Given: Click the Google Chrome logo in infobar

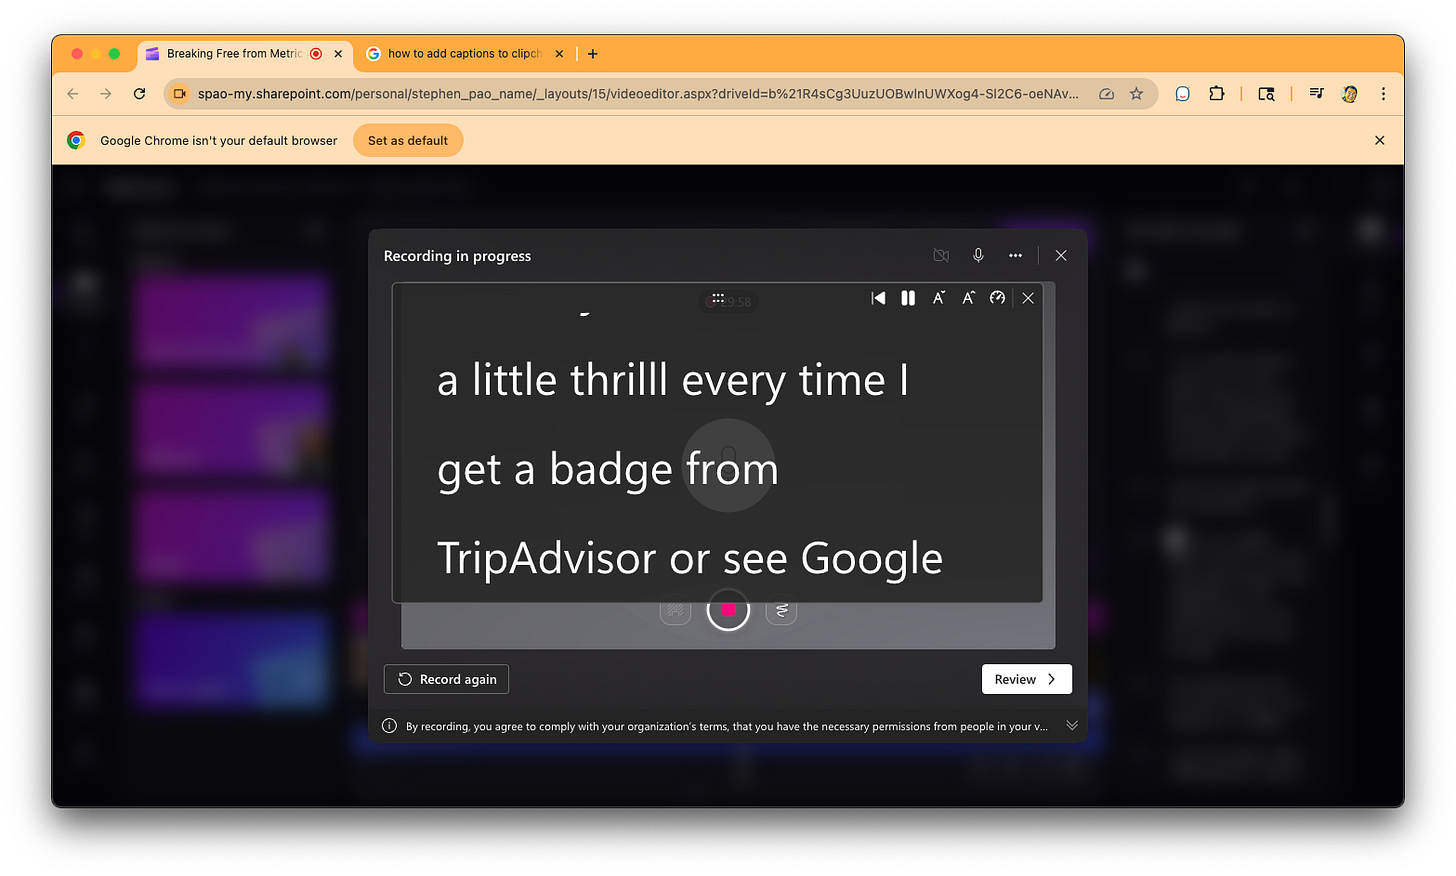Looking at the screenshot, I should [76, 141].
